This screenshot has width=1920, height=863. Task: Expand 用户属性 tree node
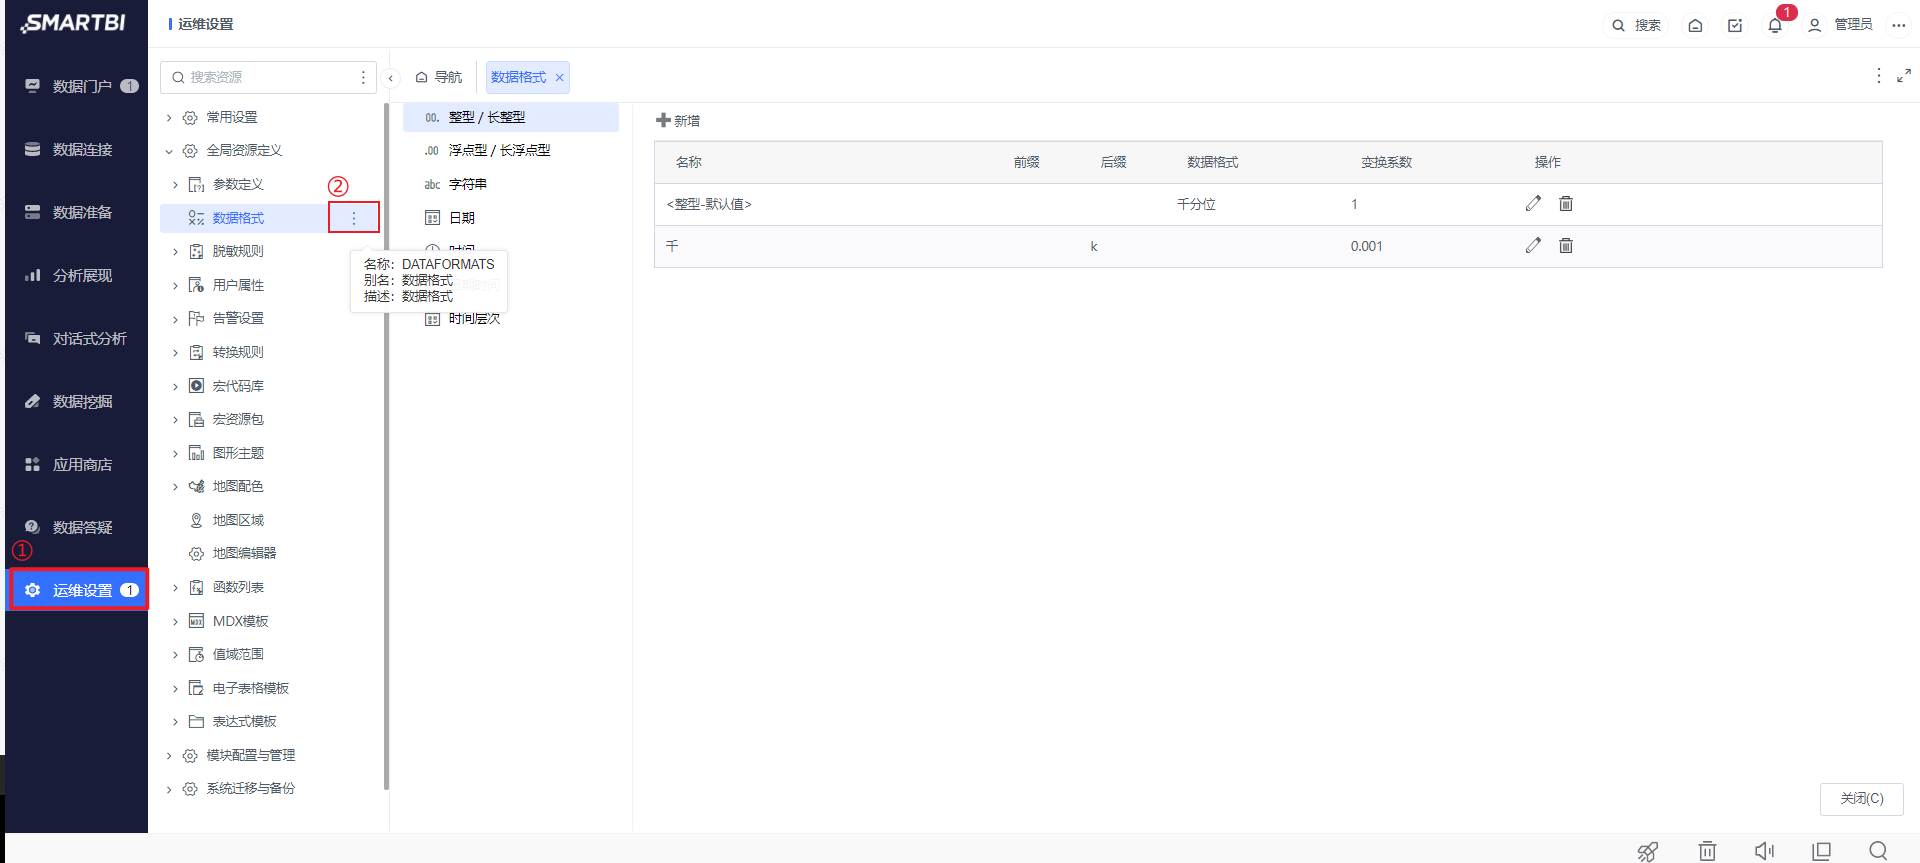(175, 286)
